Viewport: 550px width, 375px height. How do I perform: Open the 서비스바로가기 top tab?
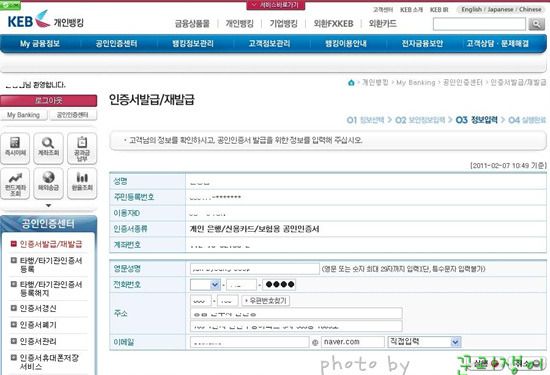coord(276,5)
